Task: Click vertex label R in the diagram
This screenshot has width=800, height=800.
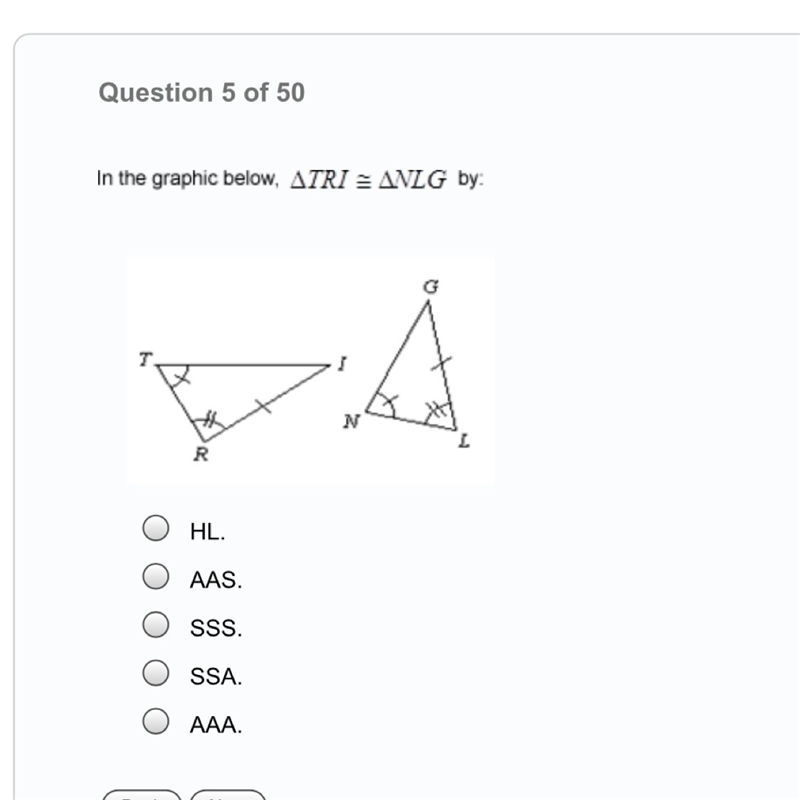Action: 201,454
